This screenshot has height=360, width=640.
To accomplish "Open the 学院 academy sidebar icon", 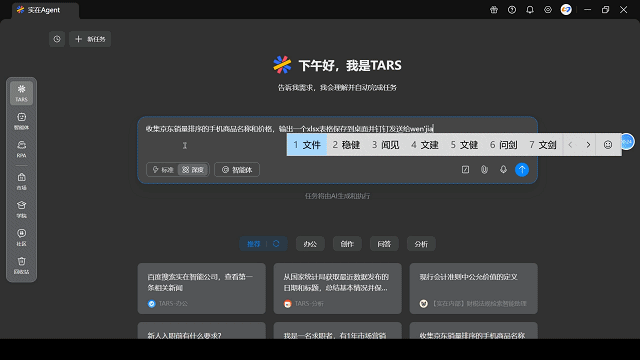I will pos(21,209).
